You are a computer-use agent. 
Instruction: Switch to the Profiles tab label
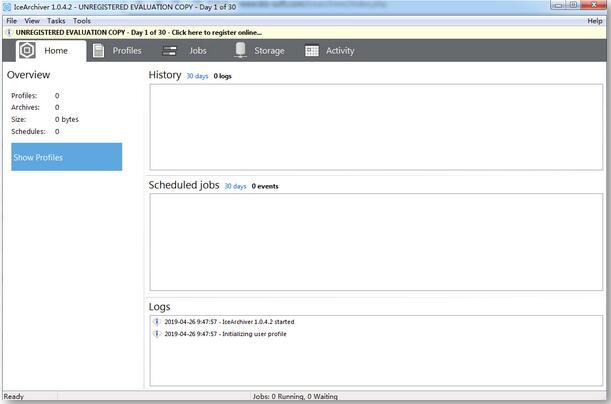(x=127, y=51)
